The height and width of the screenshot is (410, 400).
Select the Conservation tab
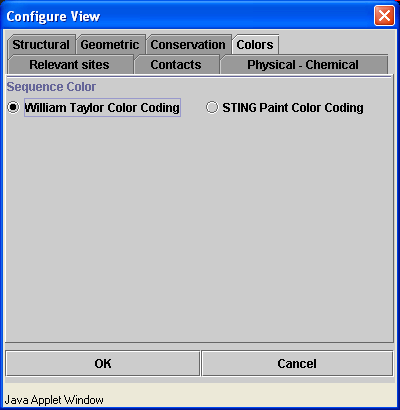188,44
